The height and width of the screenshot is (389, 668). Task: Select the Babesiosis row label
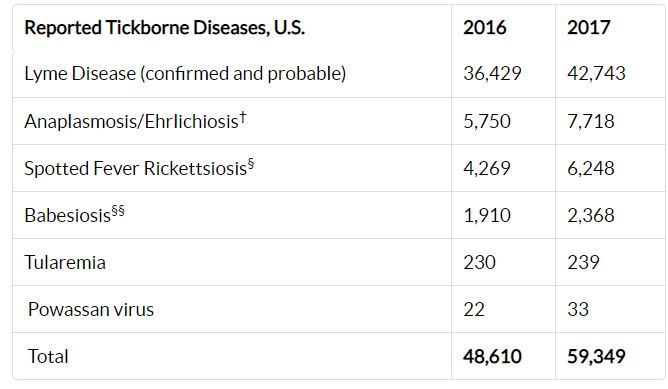[75, 214]
